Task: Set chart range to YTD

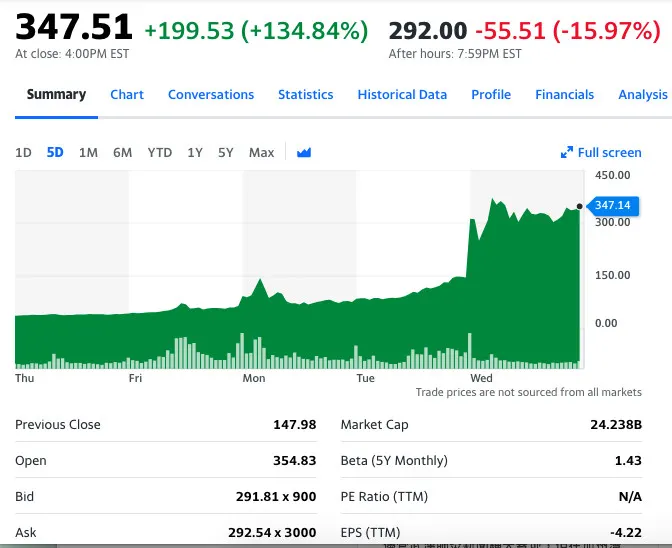Action: [x=159, y=153]
